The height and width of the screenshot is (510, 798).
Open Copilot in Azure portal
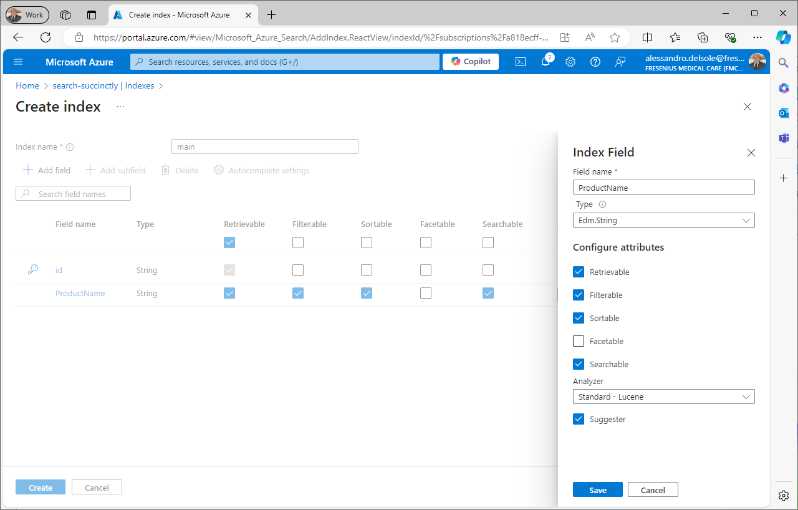(x=471, y=62)
